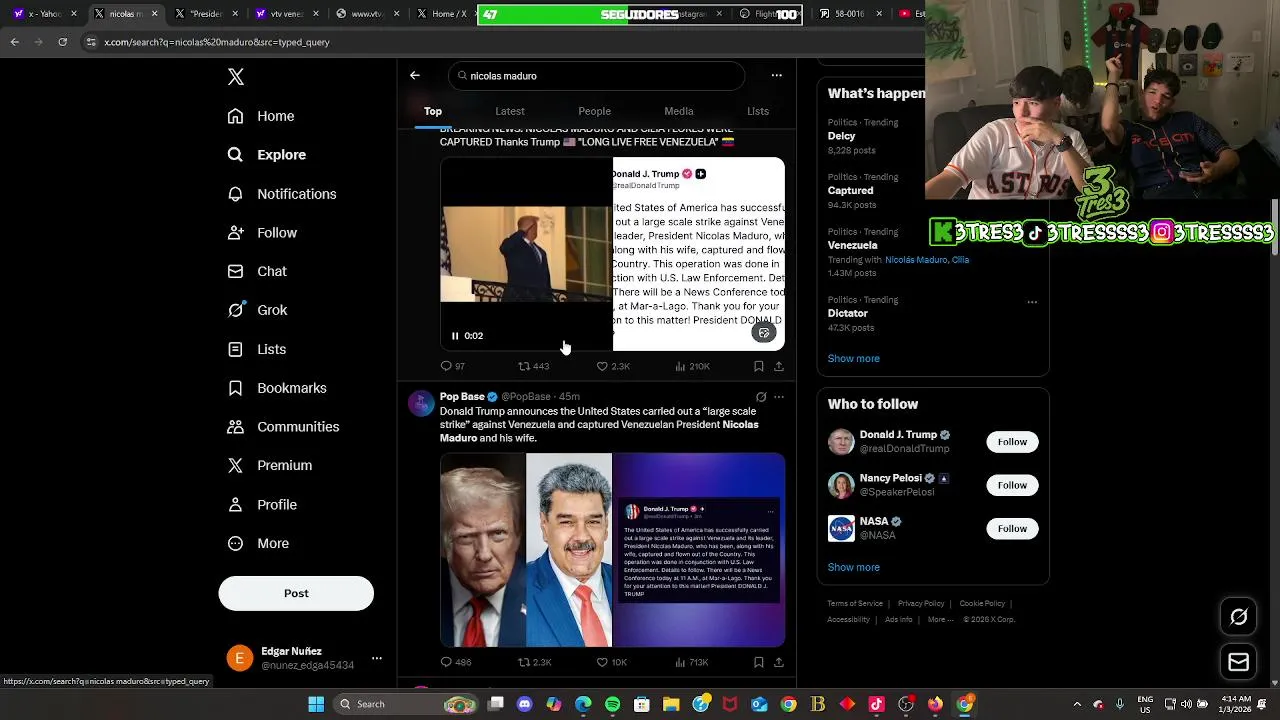Open Spotify from the taskbar
The height and width of the screenshot is (720, 1280).
(x=612, y=704)
